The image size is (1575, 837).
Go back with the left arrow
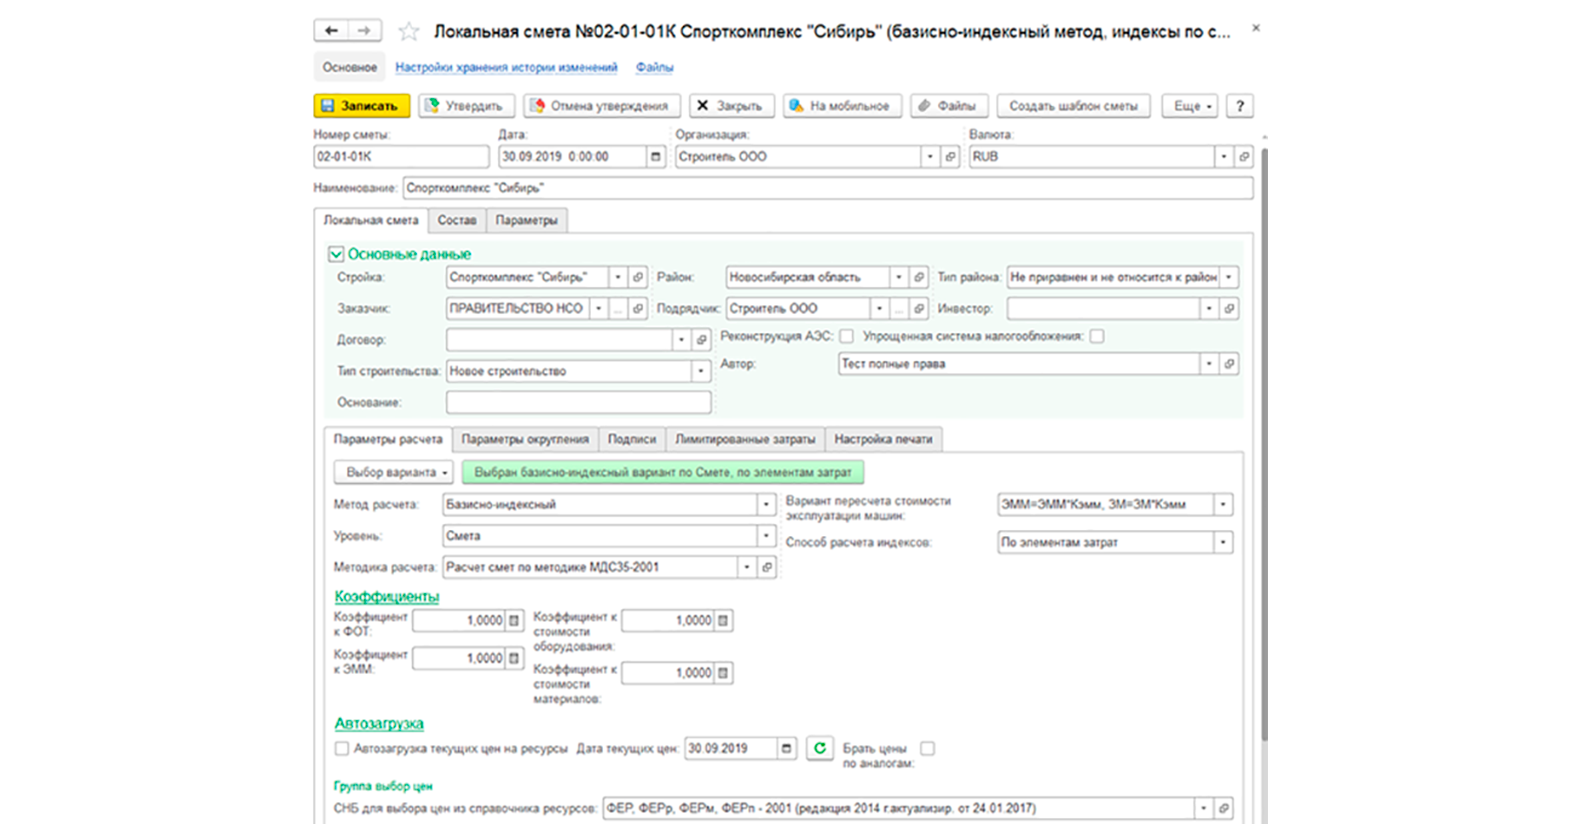[331, 31]
